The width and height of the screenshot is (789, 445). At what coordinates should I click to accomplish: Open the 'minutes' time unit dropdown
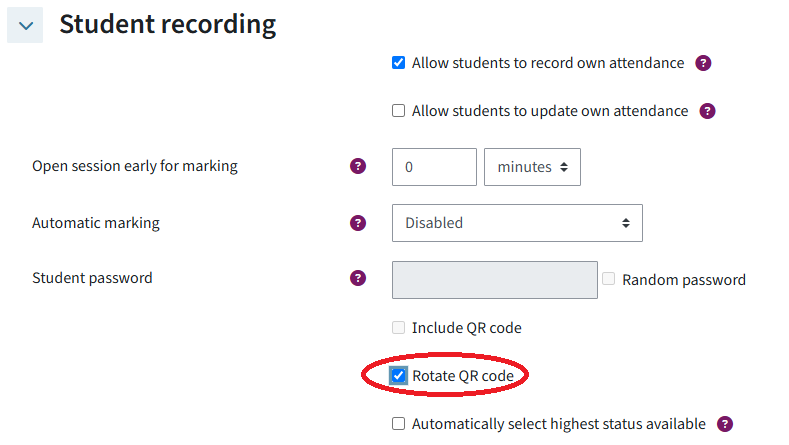(532, 167)
